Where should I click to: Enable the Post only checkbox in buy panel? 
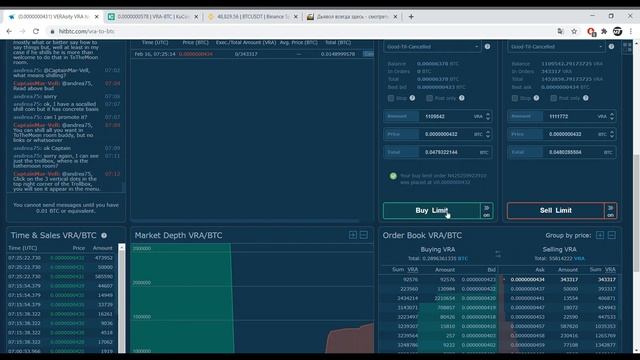[x=429, y=98]
